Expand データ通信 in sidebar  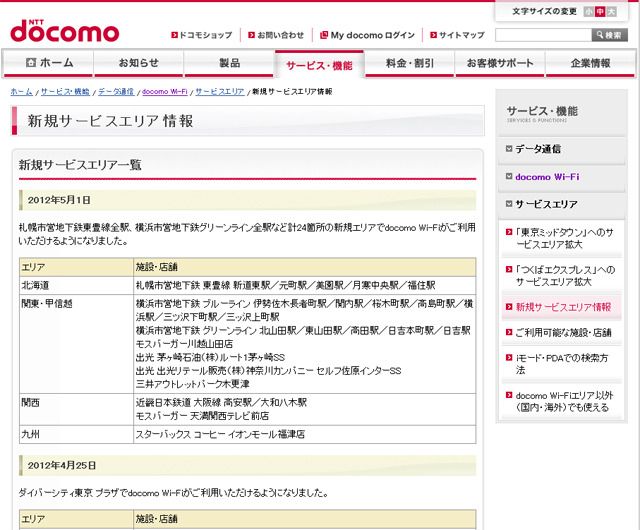pos(538,149)
